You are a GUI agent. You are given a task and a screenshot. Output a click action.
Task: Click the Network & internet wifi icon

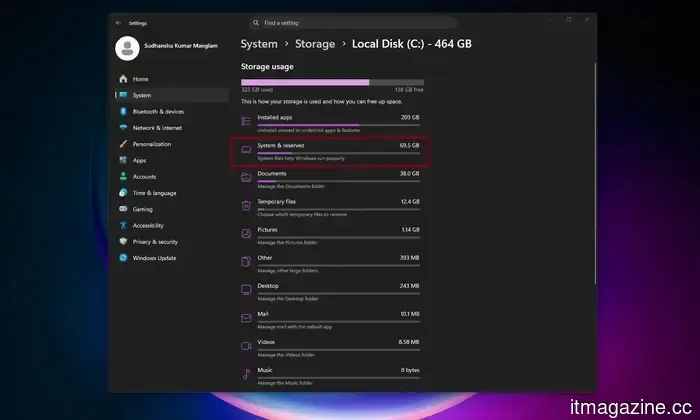(x=123, y=128)
